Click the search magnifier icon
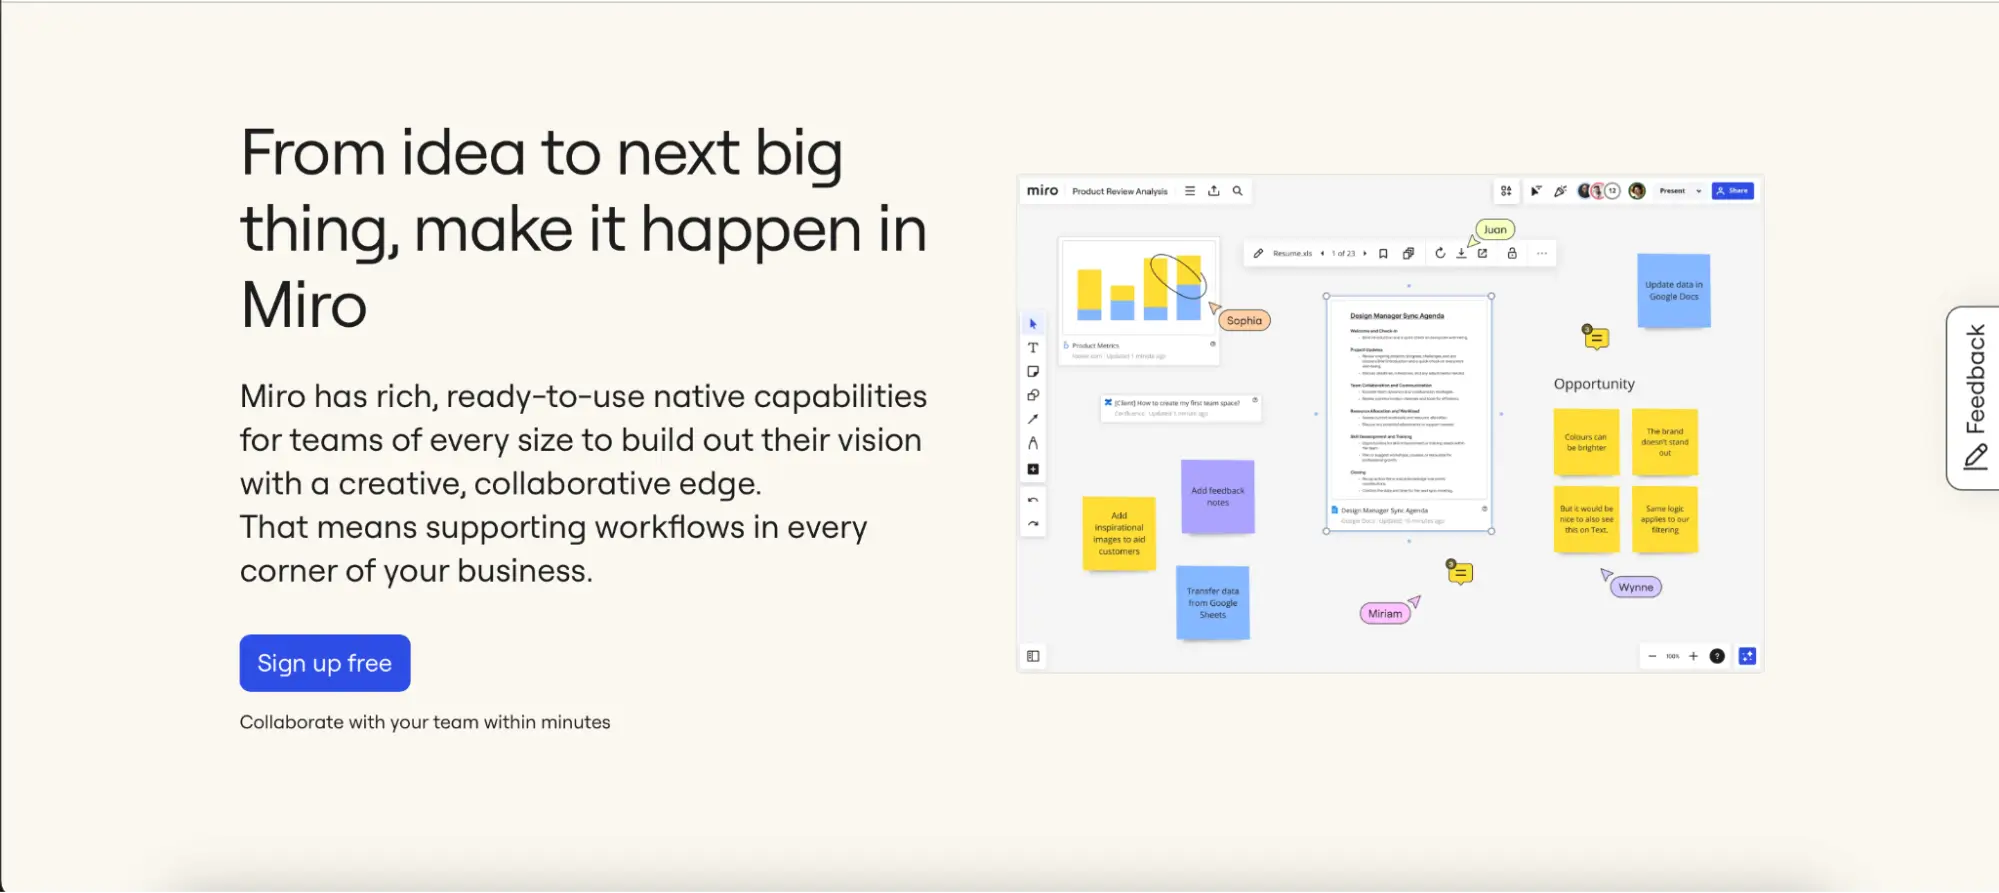Image resolution: width=1999 pixels, height=893 pixels. (1238, 191)
